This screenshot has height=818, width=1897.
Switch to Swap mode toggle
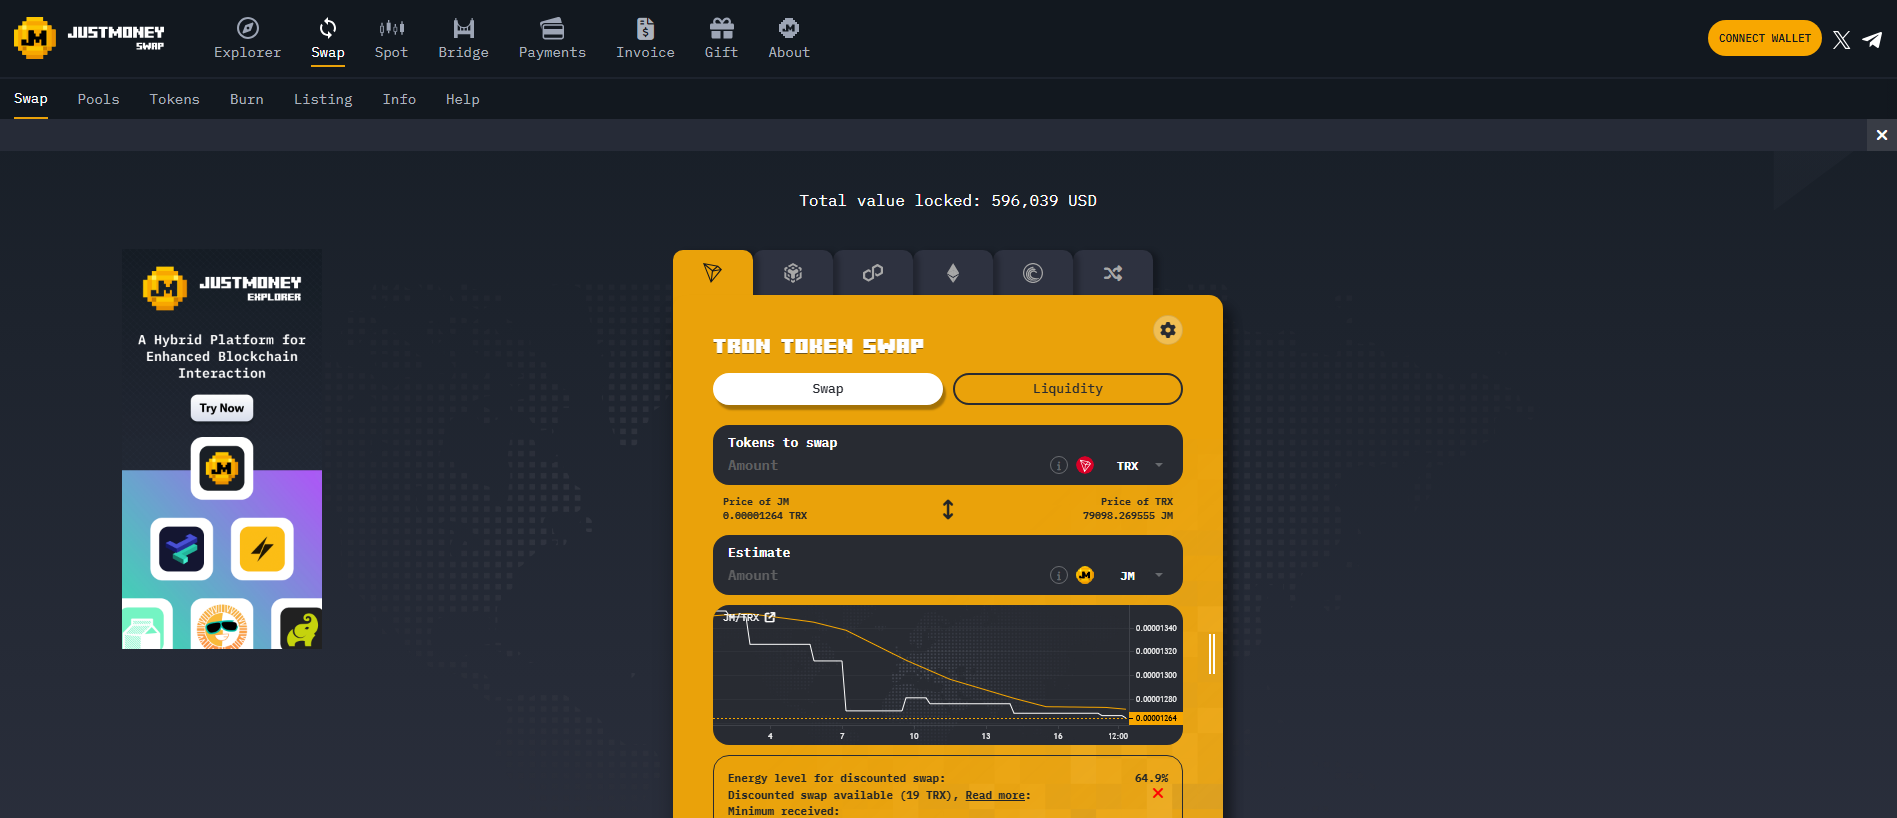tap(828, 389)
